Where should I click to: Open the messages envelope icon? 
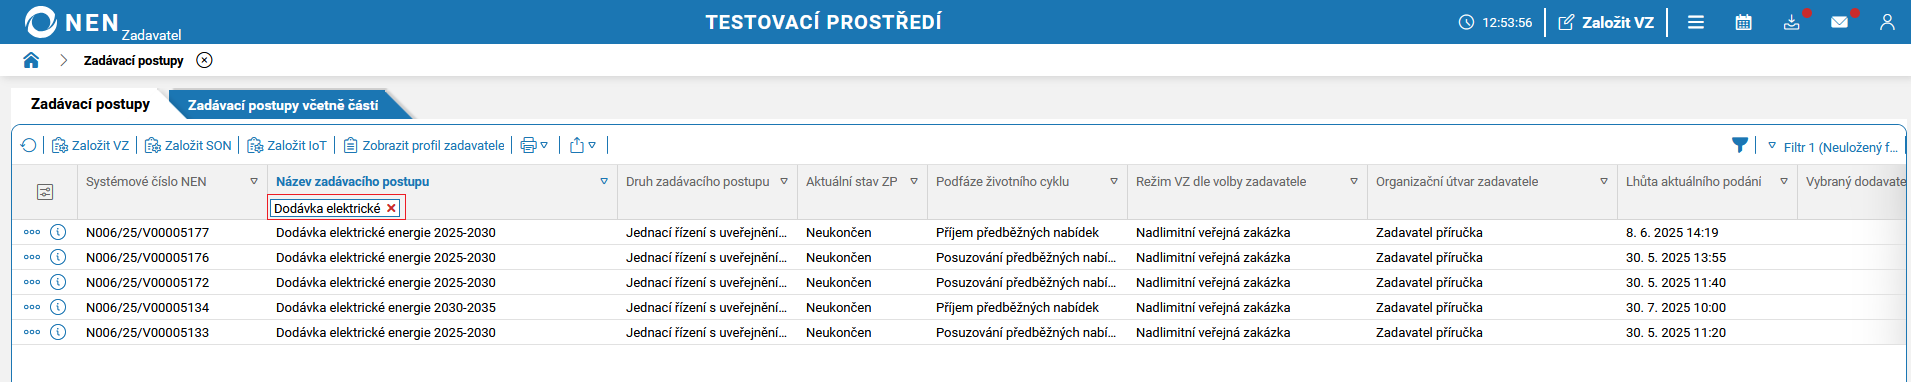(x=1839, y=22)
